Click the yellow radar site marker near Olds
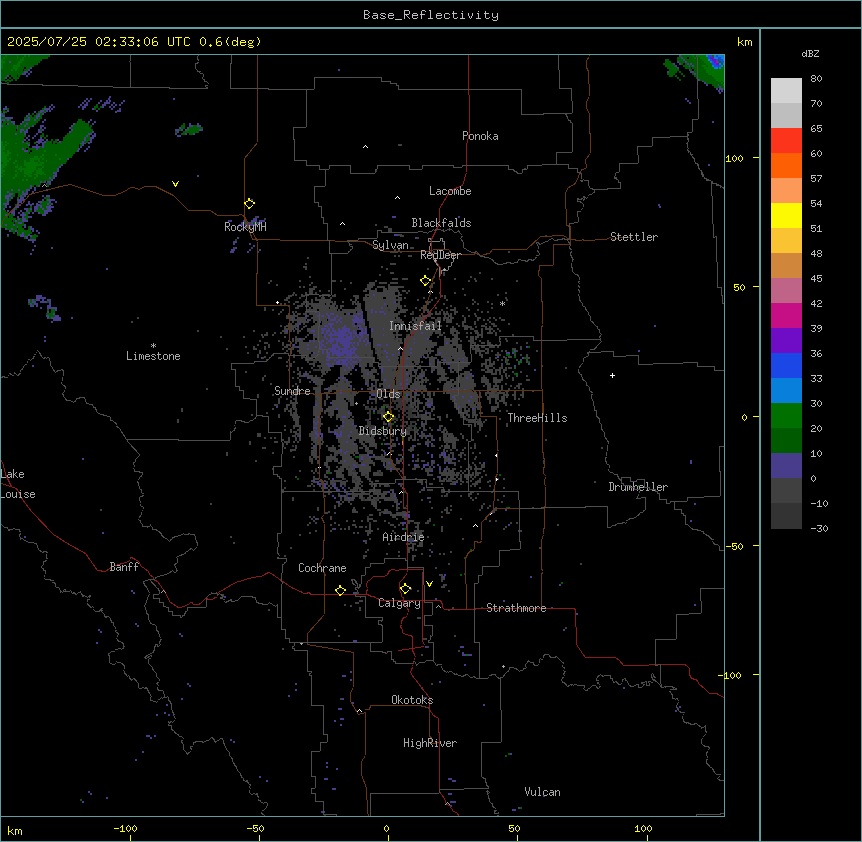The height and width of the screenshot is (842, 862). coord(388,417)
